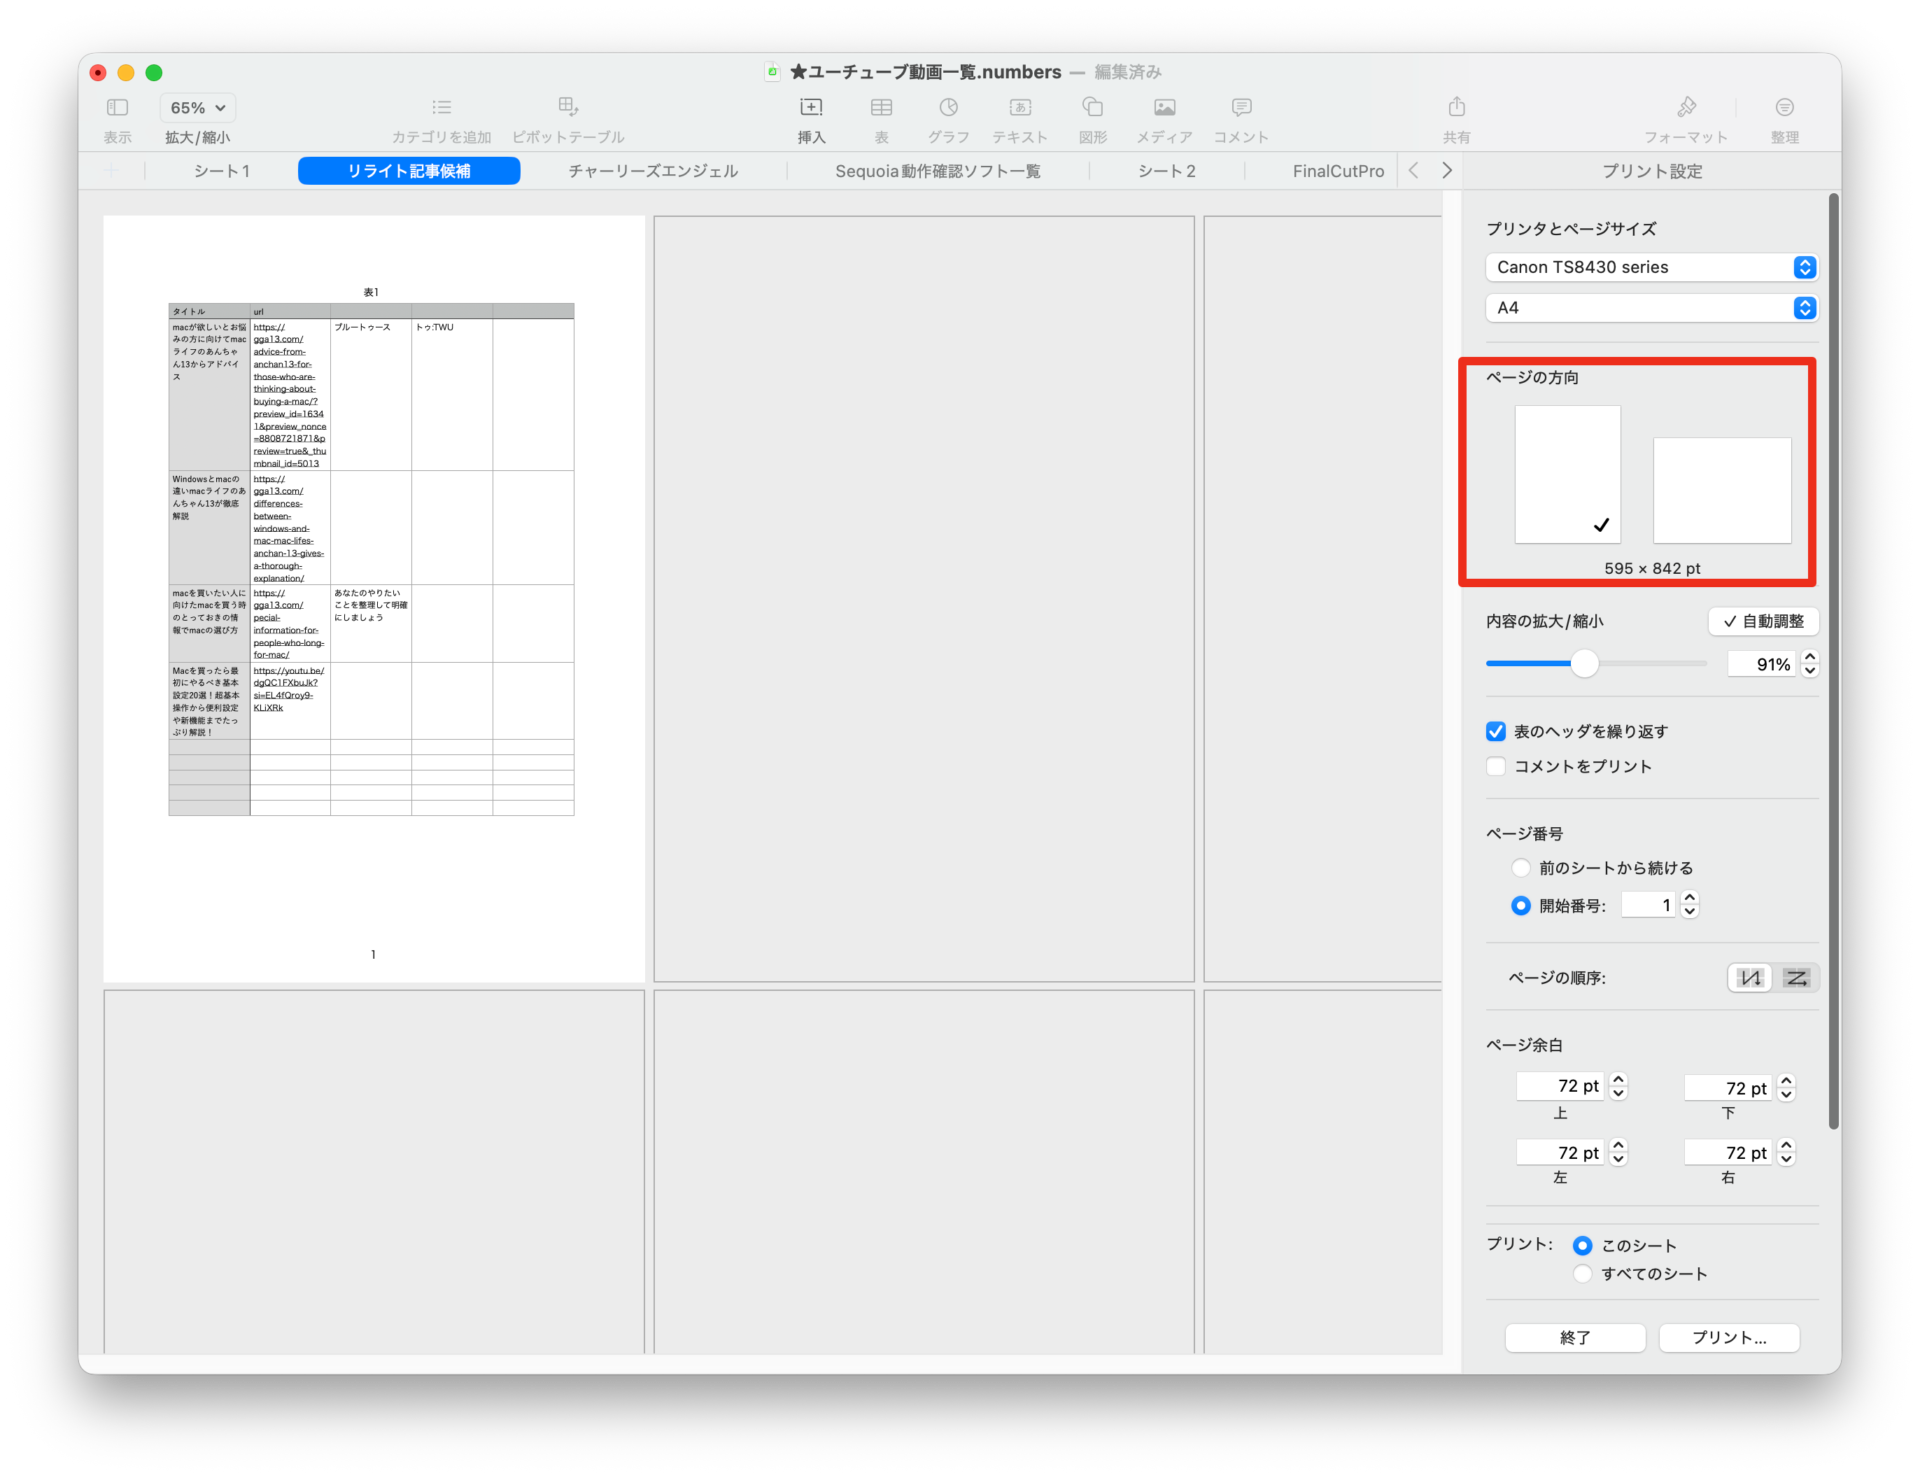Choose the landscape page orientation thumbnail
1920x1478 pixels.
tap(1721, 490)
